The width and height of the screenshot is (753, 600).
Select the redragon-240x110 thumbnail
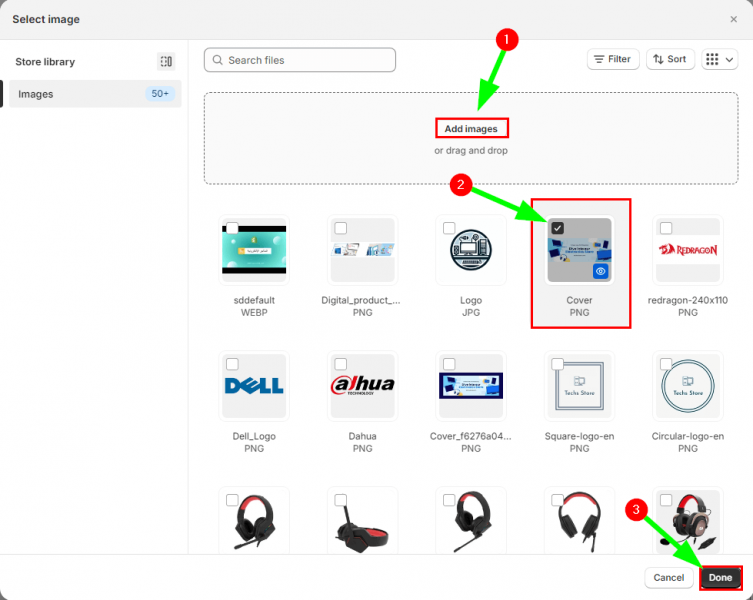(687, 251)
